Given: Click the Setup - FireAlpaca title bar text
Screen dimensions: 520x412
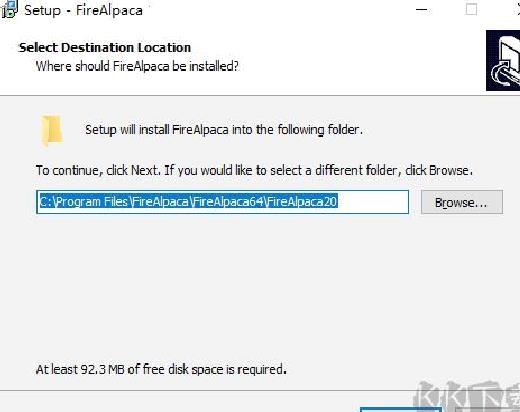Looking at the screenshot, I should 83,10.
